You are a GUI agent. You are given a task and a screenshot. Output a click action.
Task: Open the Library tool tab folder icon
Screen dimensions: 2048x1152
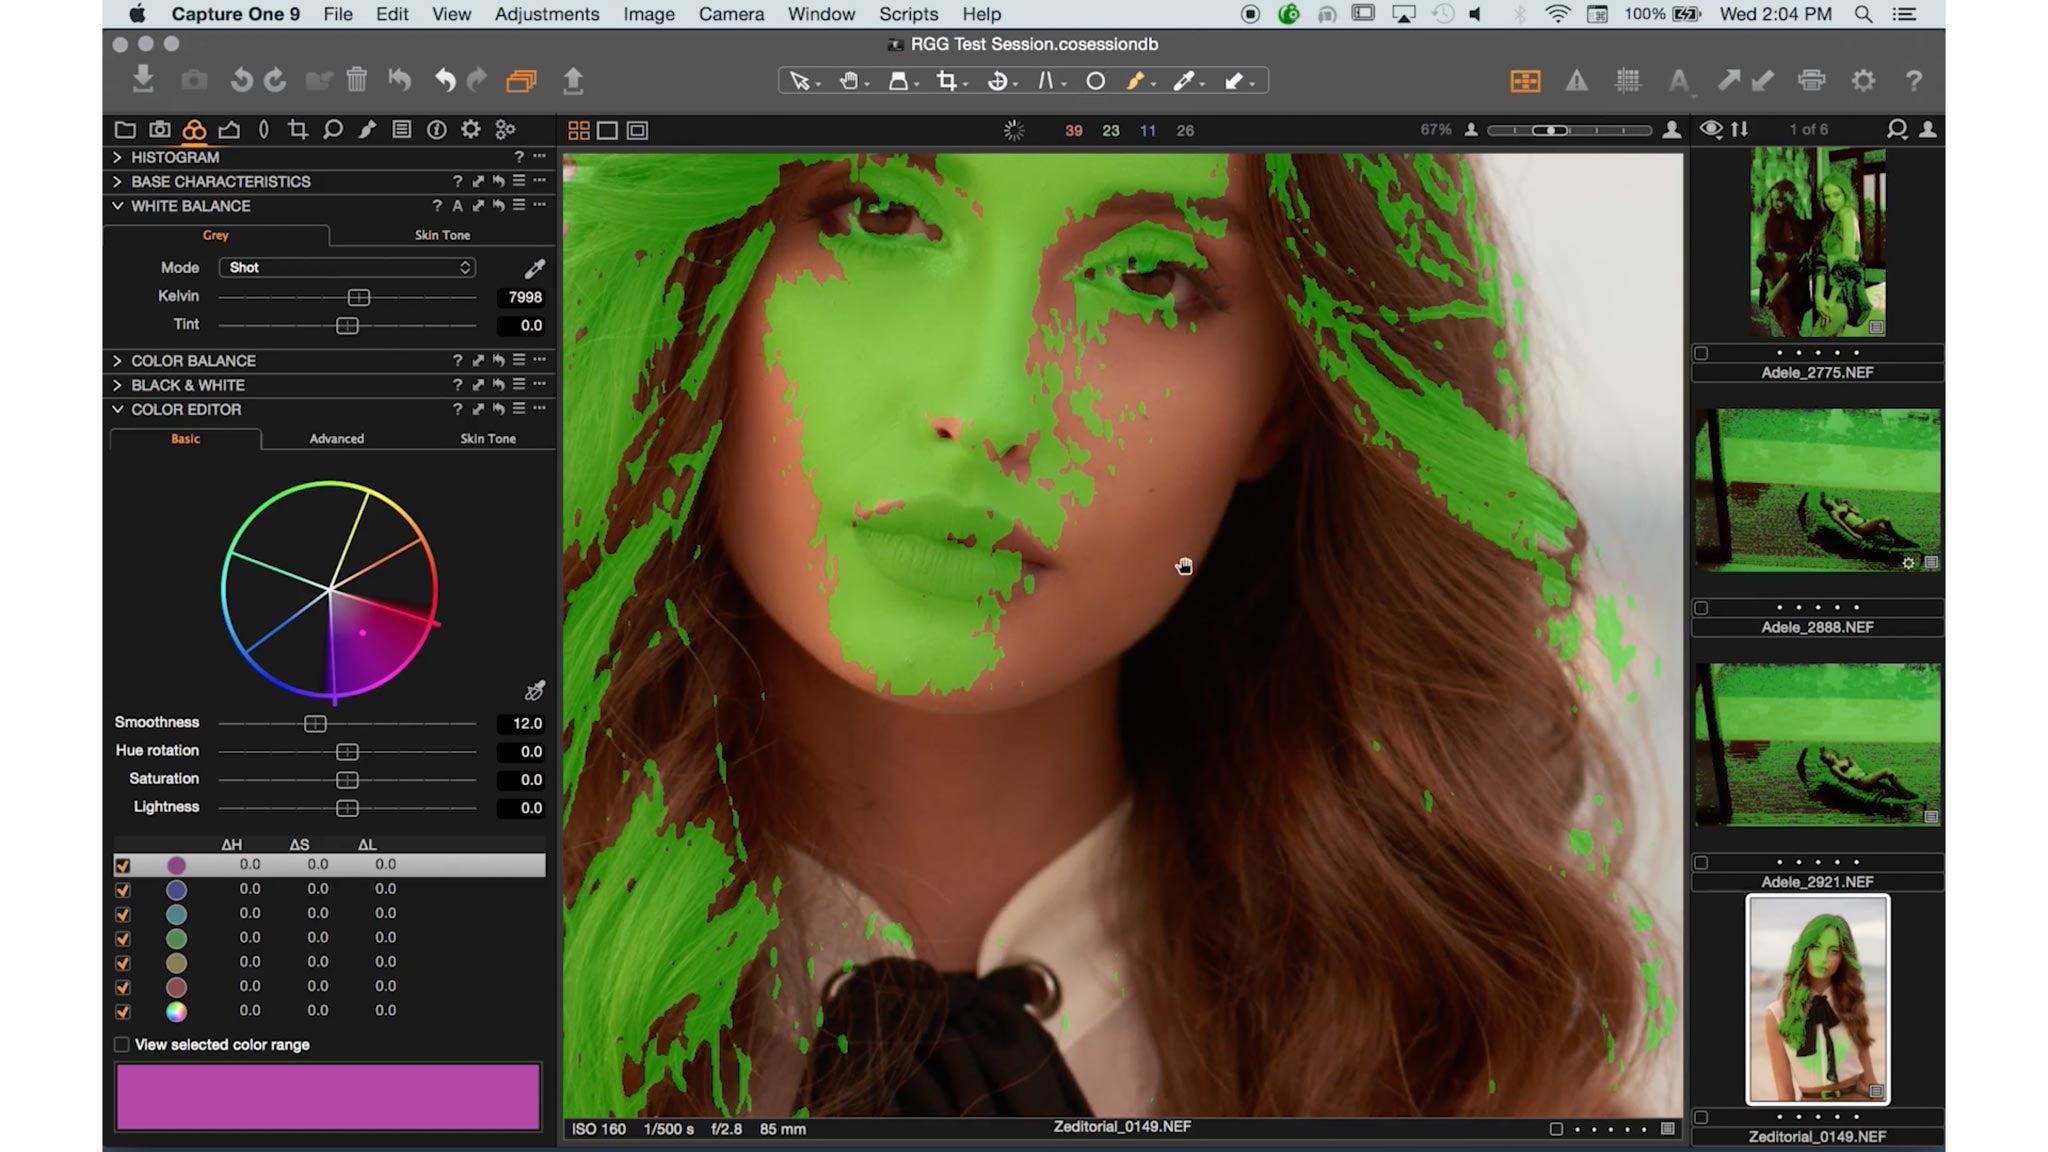pyautogui.click(x=126, y=130)
